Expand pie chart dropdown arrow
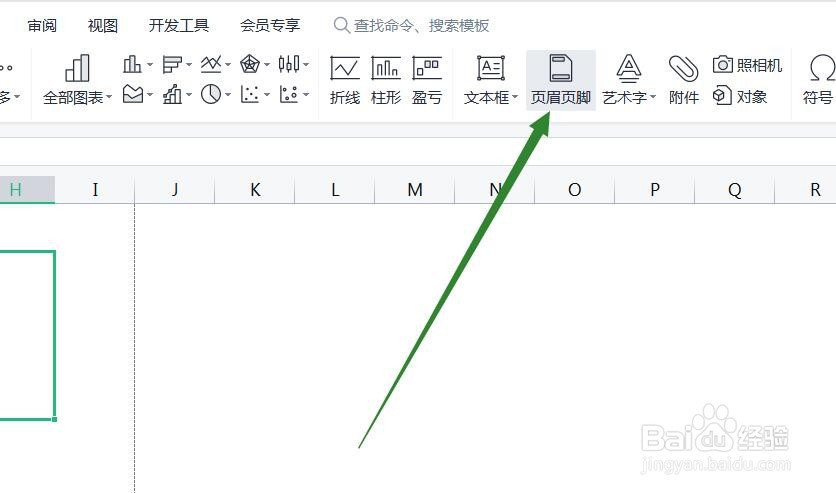This screenshot has width=836, height=493. pyautogui.click(x=228, y=95)
